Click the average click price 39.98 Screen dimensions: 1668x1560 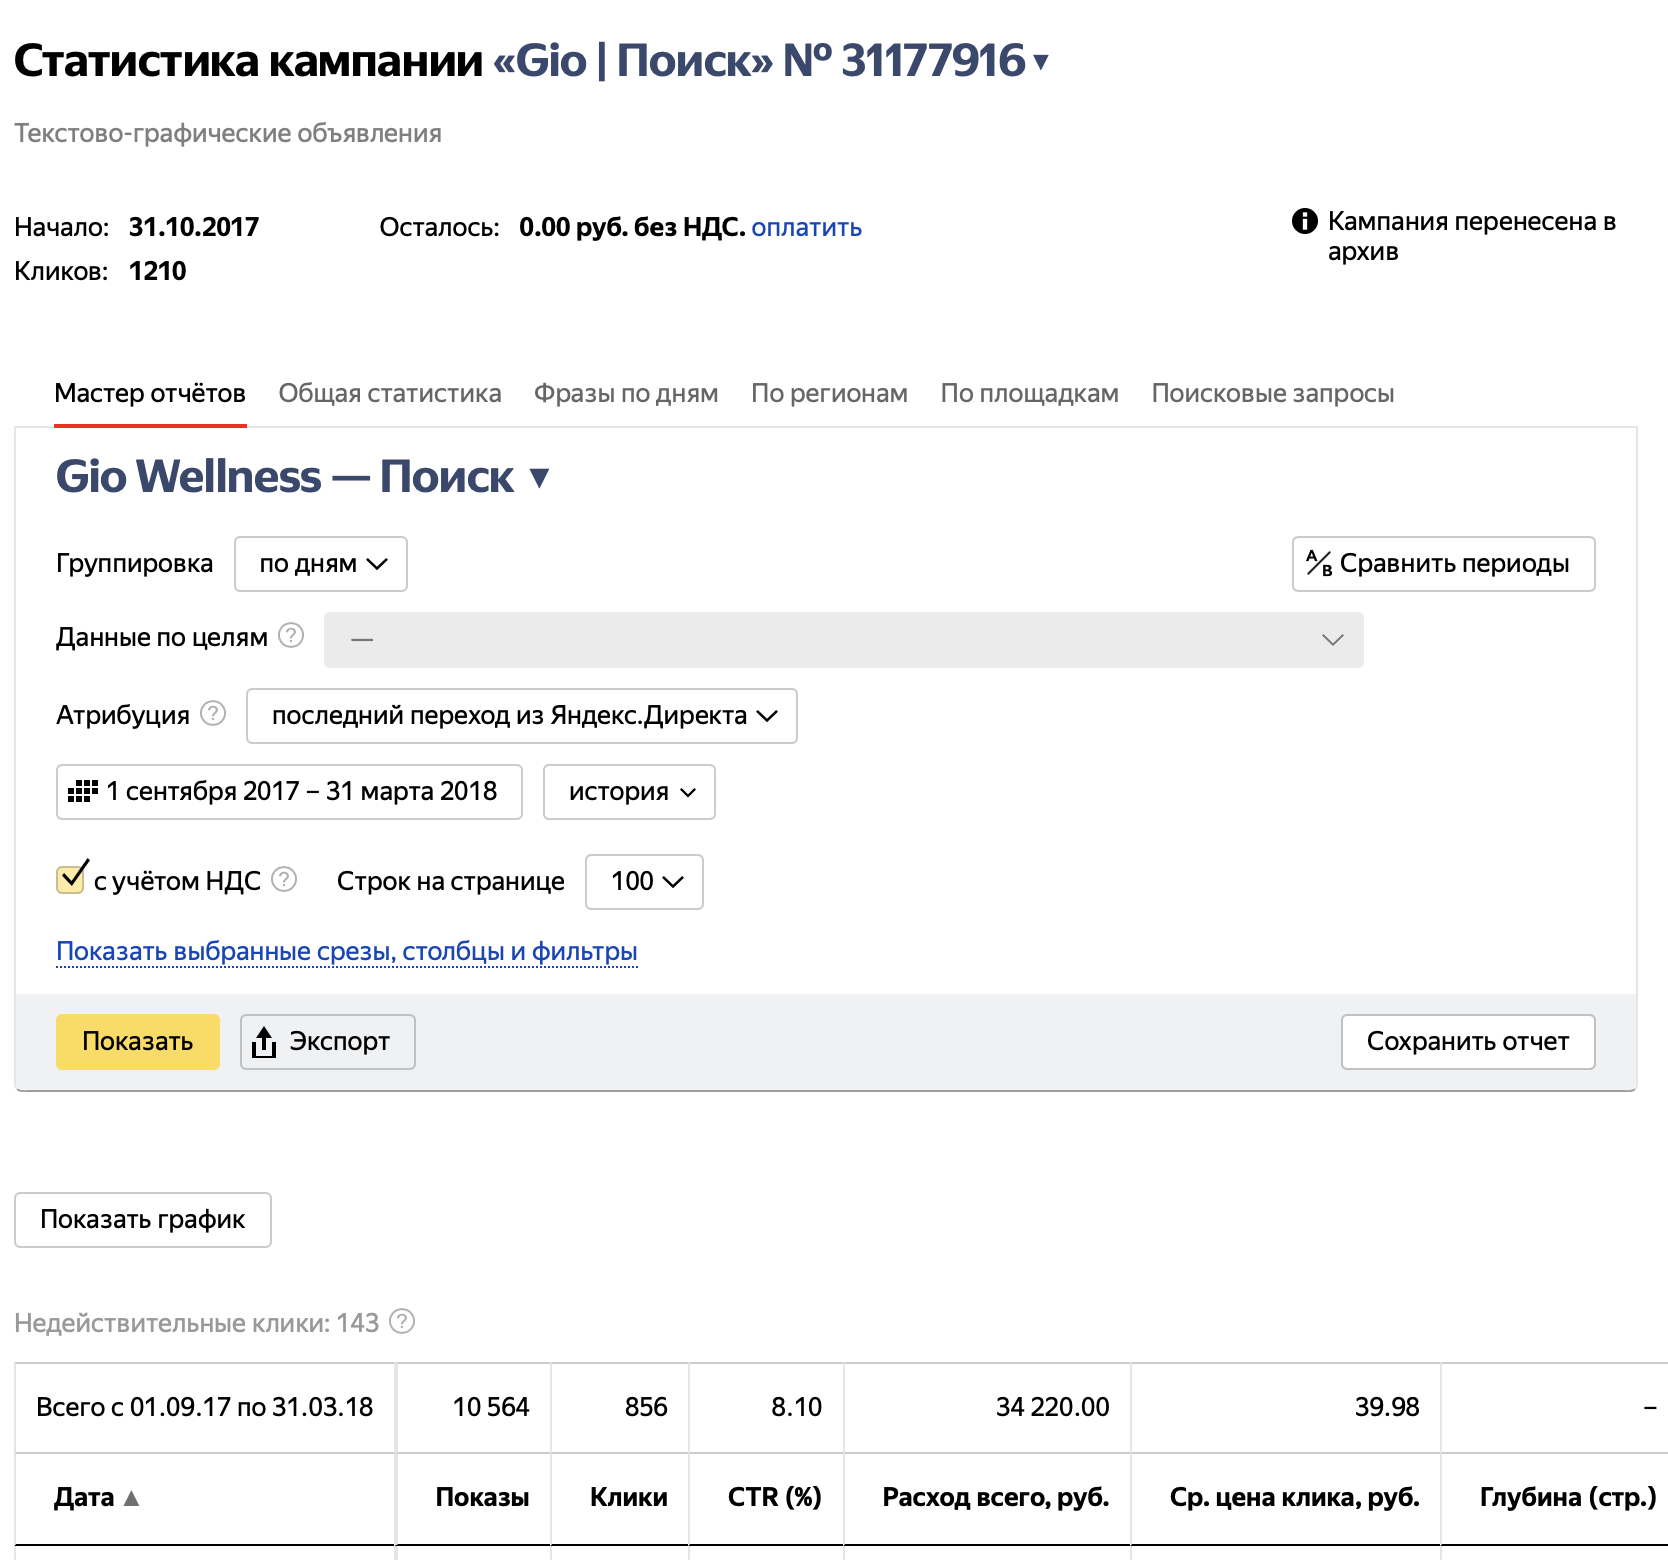click(1387, 1407)
